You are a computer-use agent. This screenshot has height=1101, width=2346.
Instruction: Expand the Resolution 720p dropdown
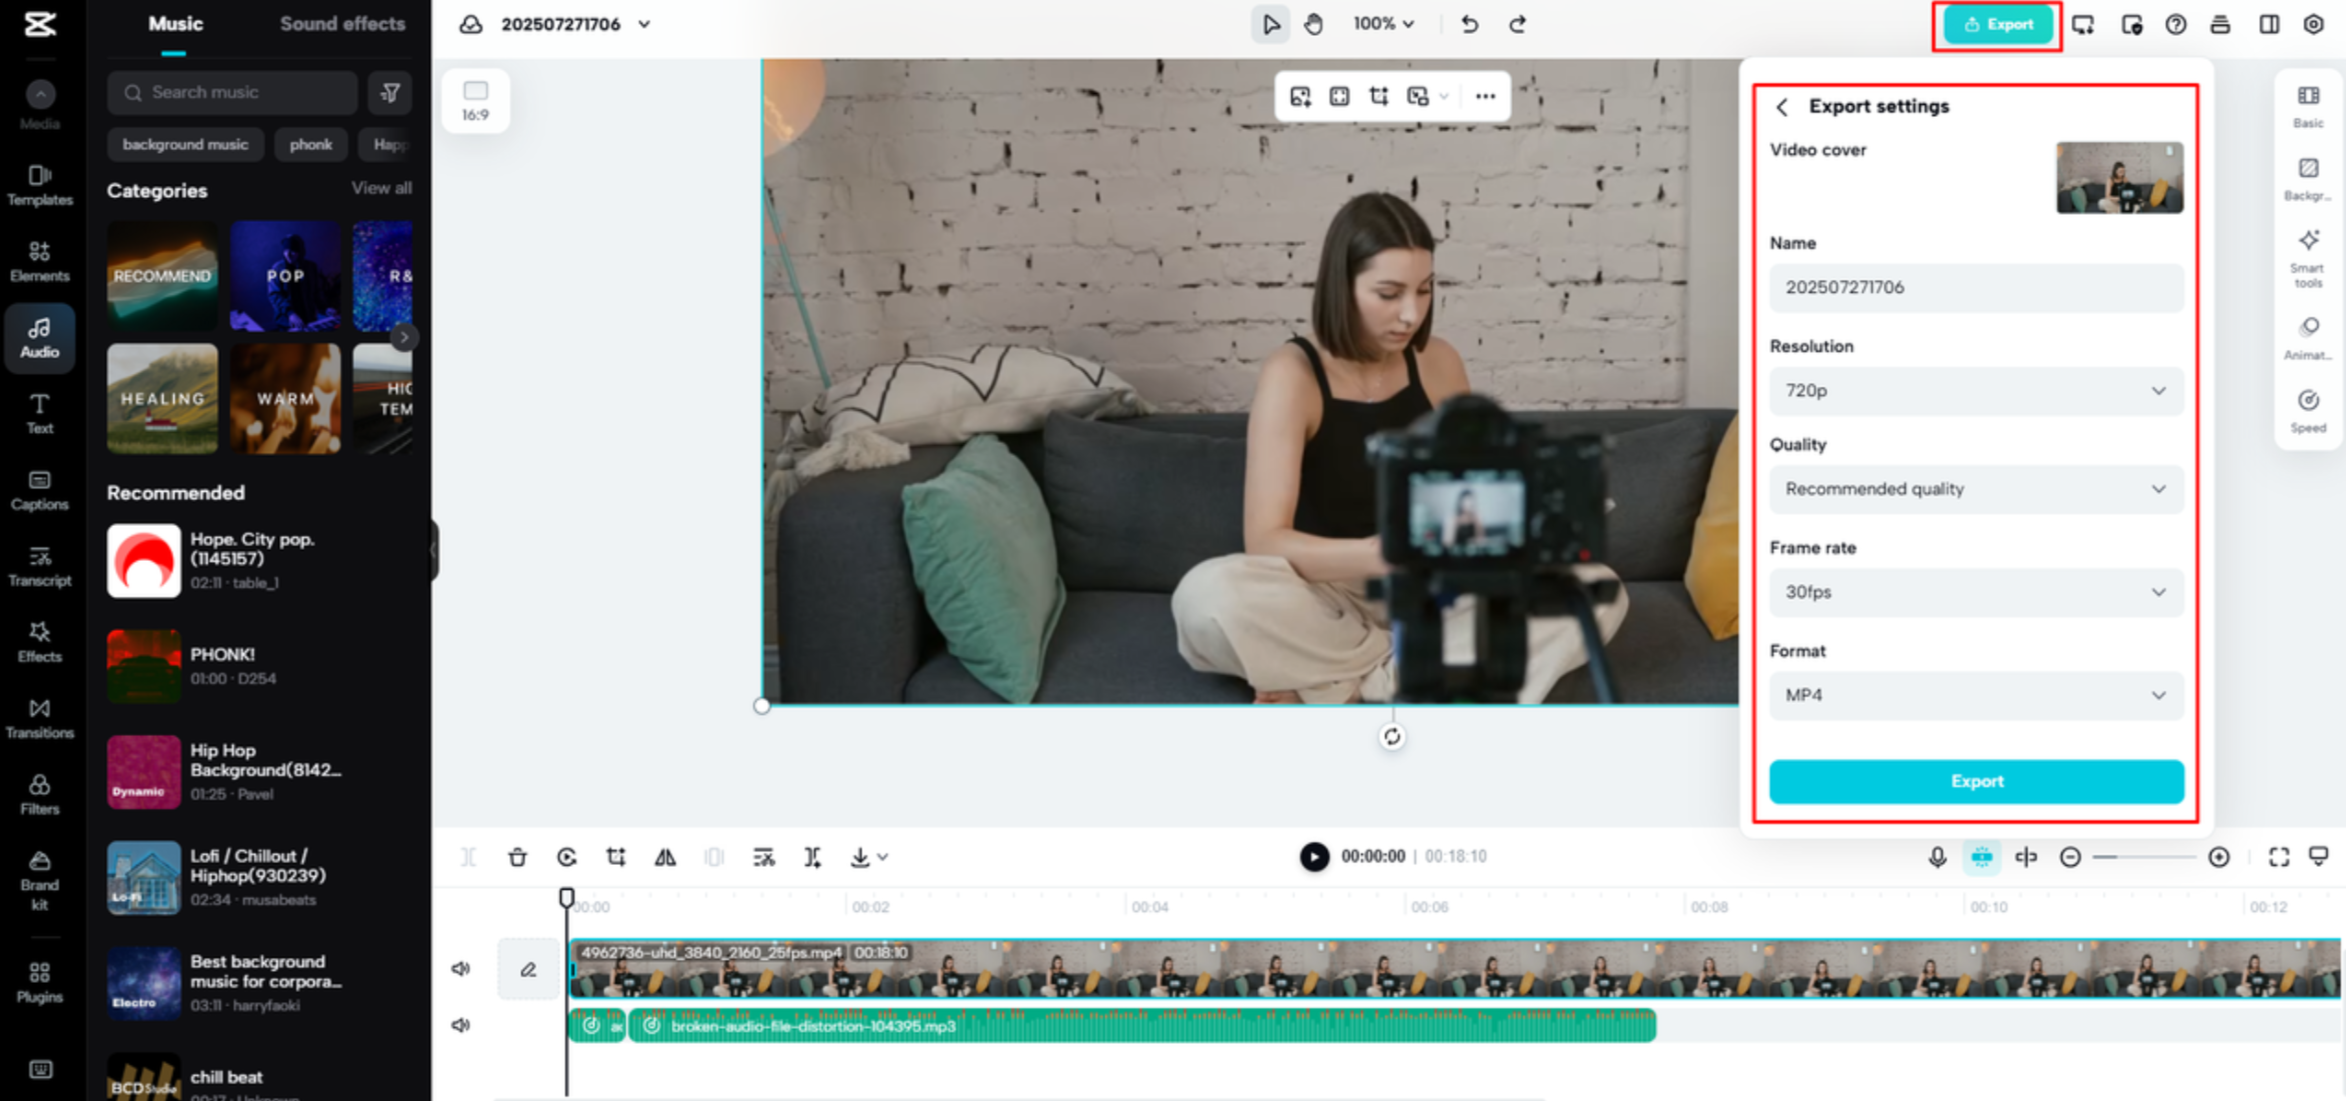tap(1975, 391)
